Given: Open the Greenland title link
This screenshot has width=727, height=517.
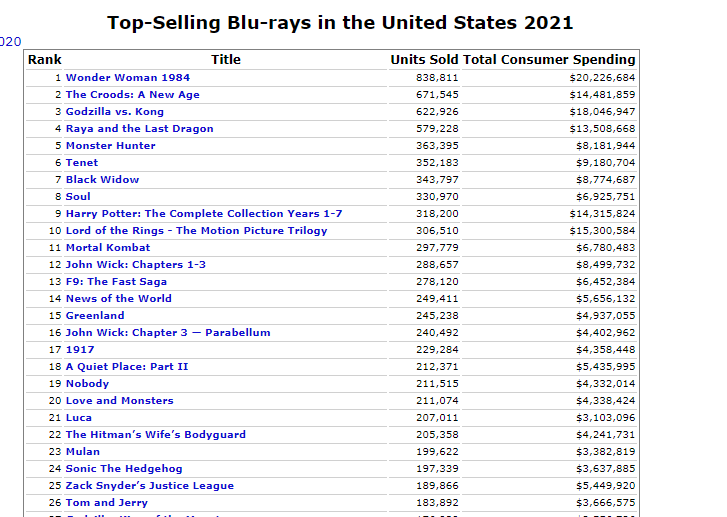Looking at the screenshot, I should [x=95, y=316].
